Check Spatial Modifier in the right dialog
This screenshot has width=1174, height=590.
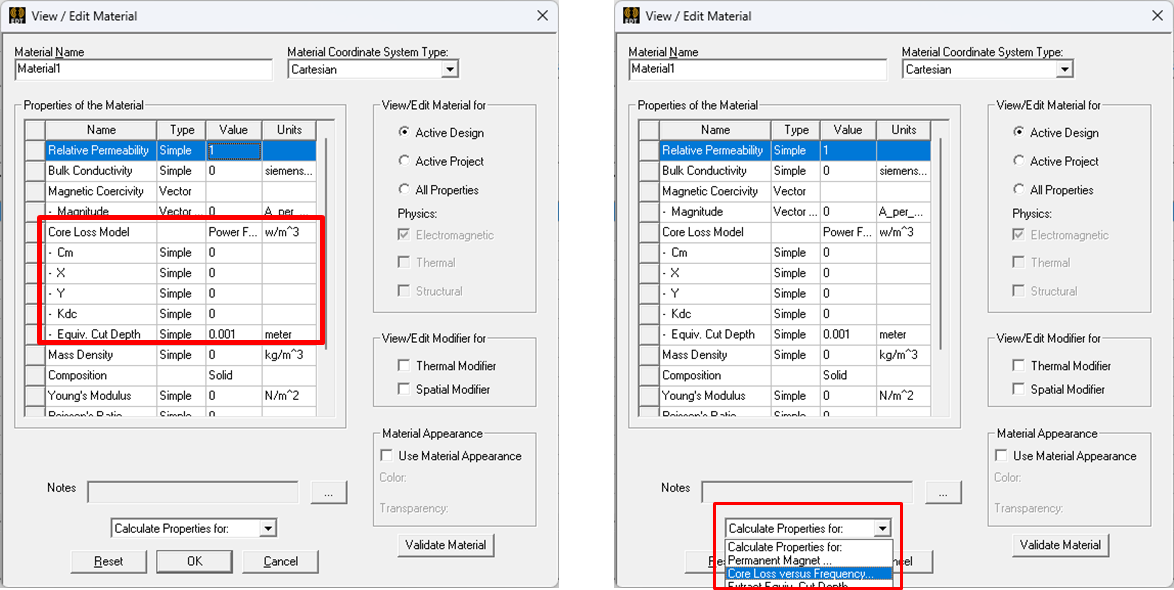(x=1018, y=389)
